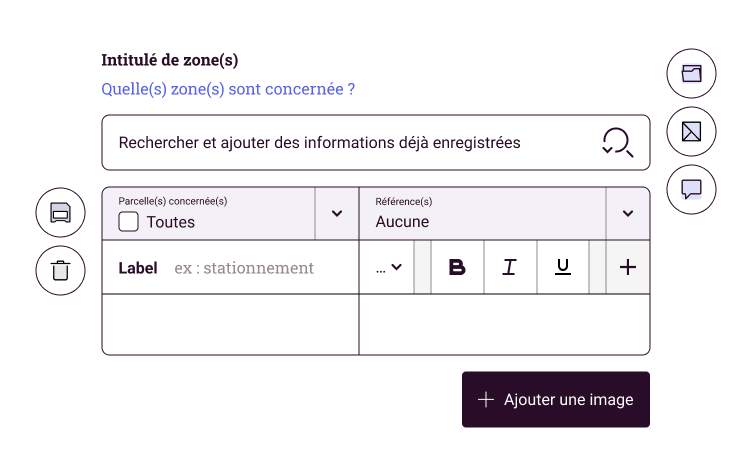Open the comment bubble icon

point(691,189)
